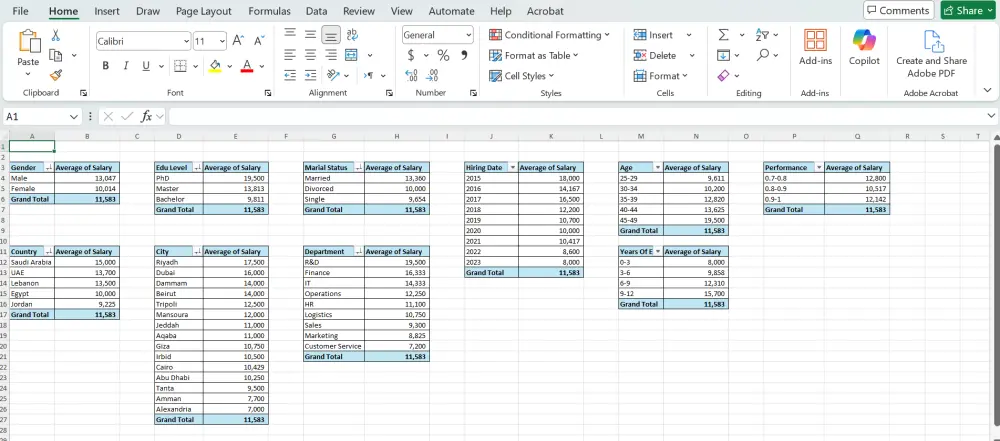Apply Percent Style with the % icon
This screenshot has width=1000, height=441.
[443, 56]
